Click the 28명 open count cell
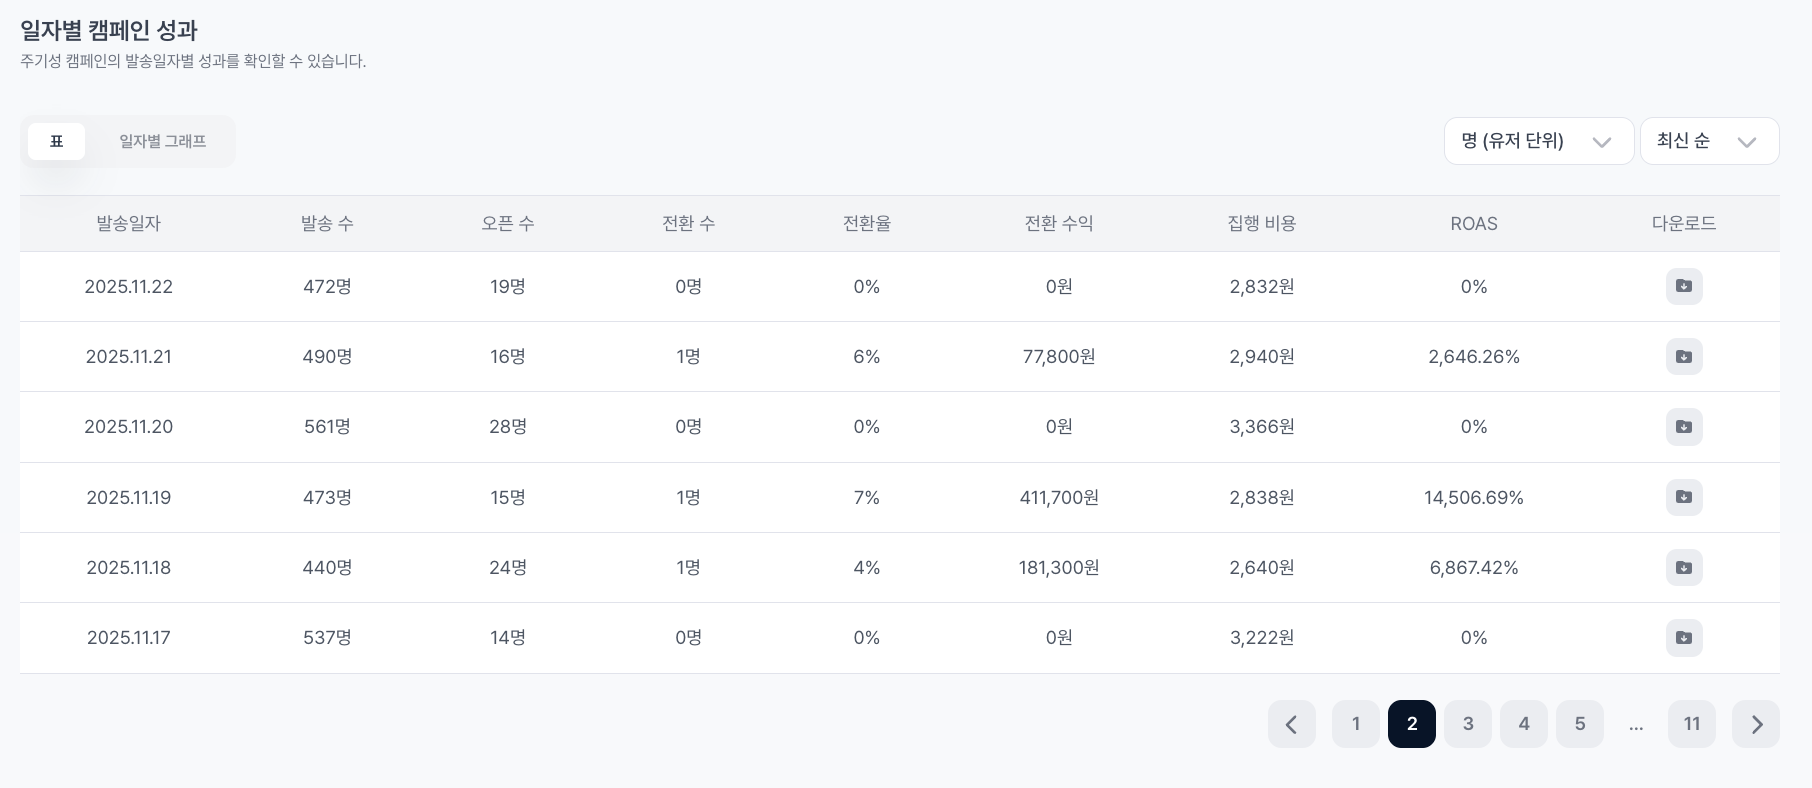The height and width of the screenshot is (788, 1812). pos(508,427)
